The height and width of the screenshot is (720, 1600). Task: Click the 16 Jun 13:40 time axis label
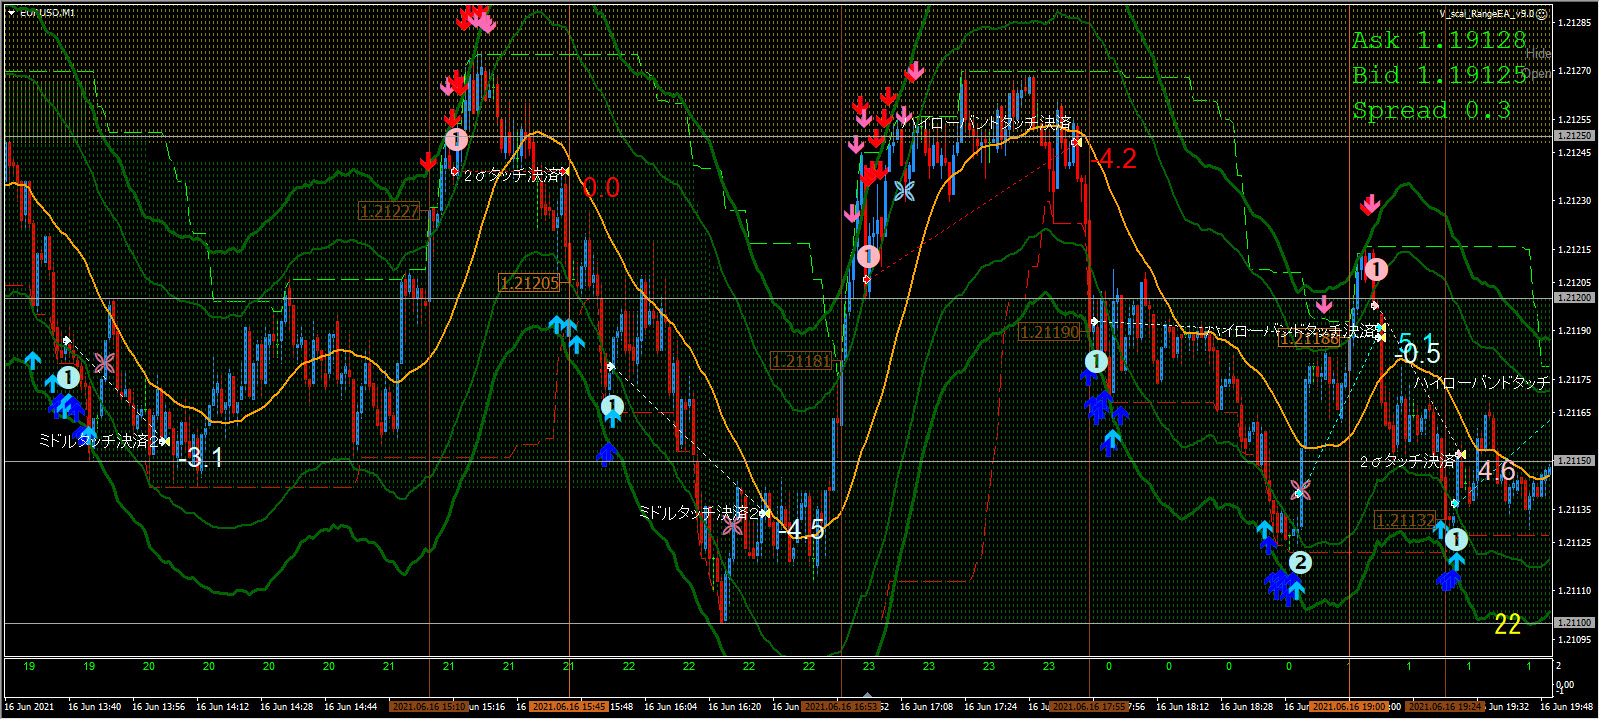tap(95, 706)
